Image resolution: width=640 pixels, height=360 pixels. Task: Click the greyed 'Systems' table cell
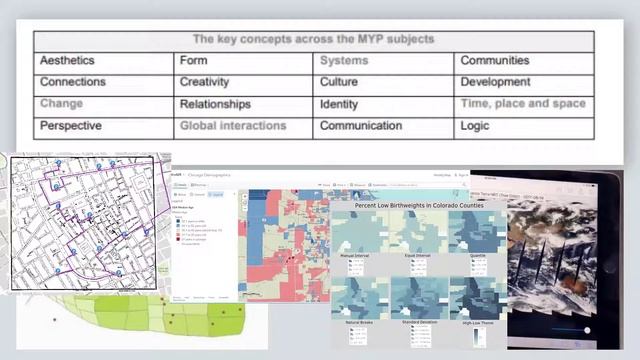coord(383,63)
